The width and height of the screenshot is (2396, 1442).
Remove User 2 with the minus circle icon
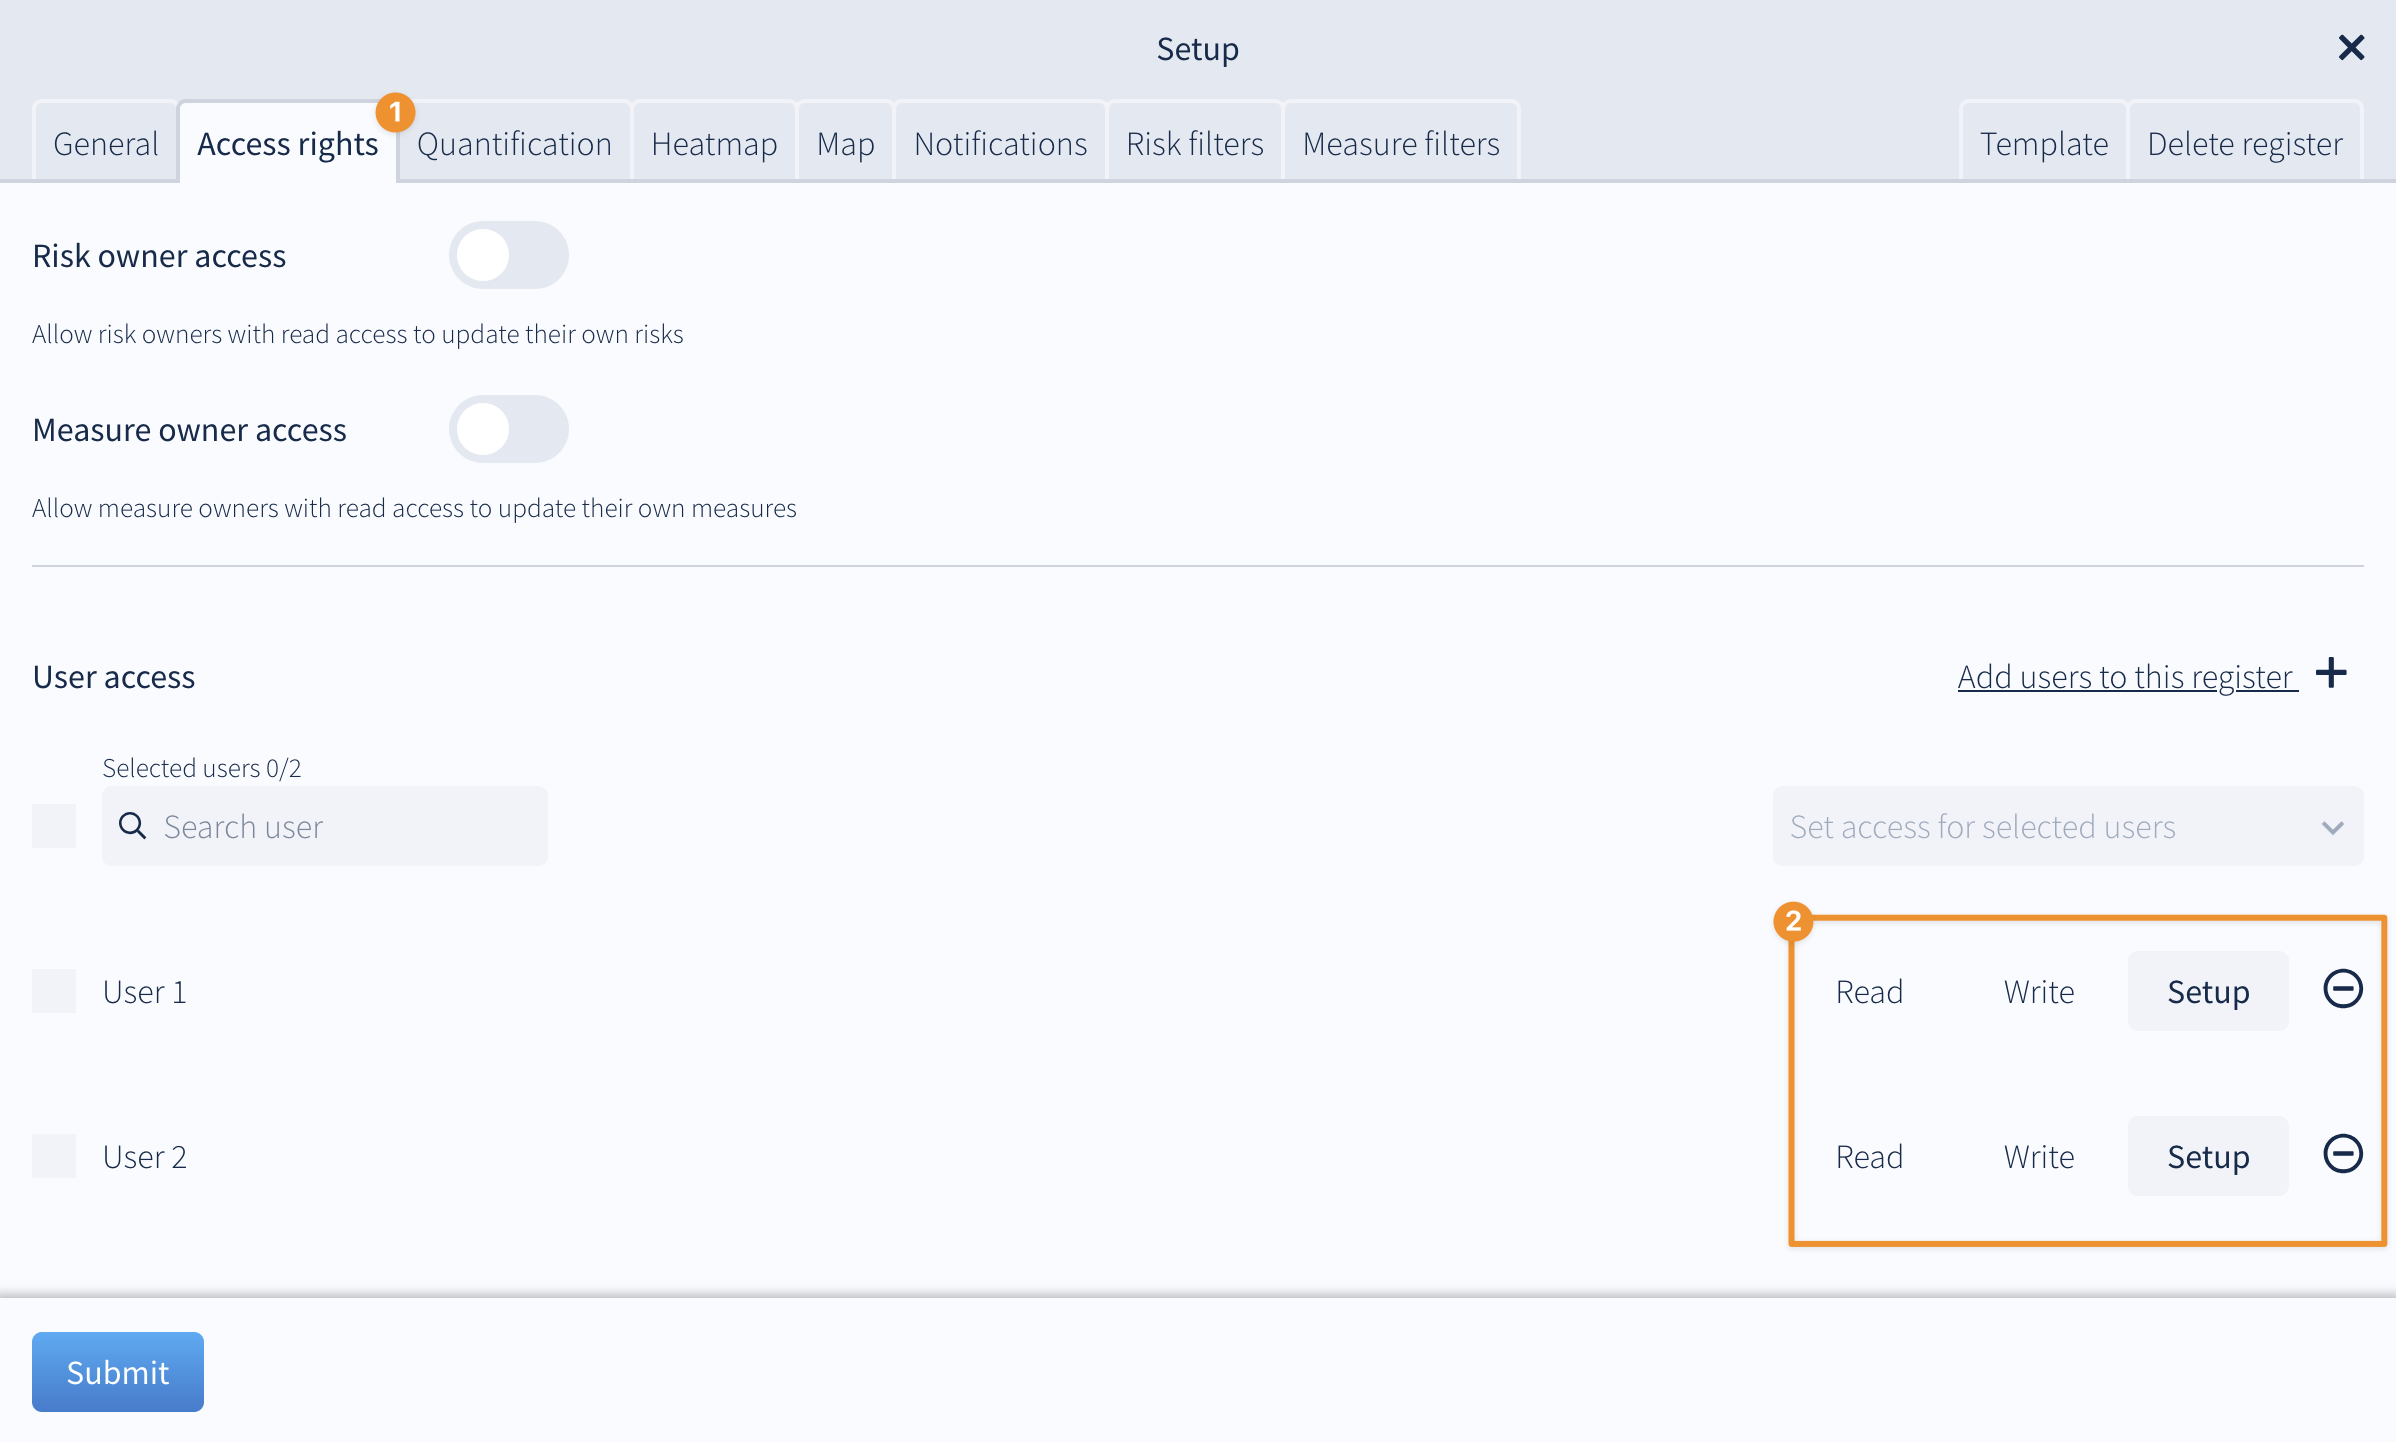coord(2342,1154)
